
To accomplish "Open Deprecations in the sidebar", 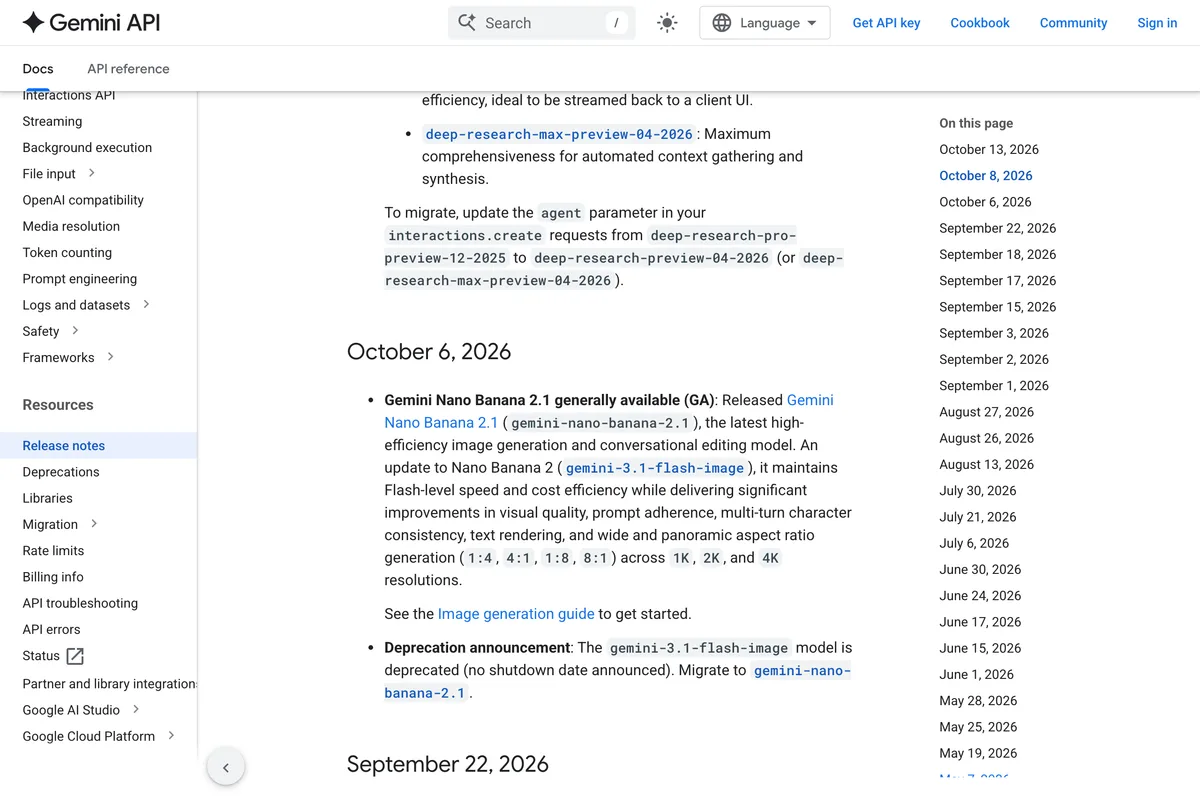I will click(x=61, y=472).
